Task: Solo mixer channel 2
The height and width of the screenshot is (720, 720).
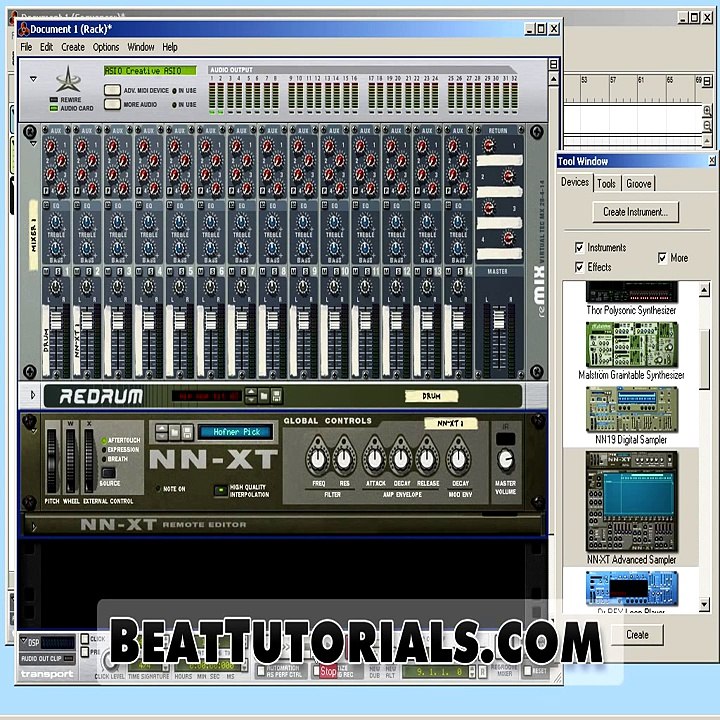Action: pyautogui.click(x=89, y=272)
